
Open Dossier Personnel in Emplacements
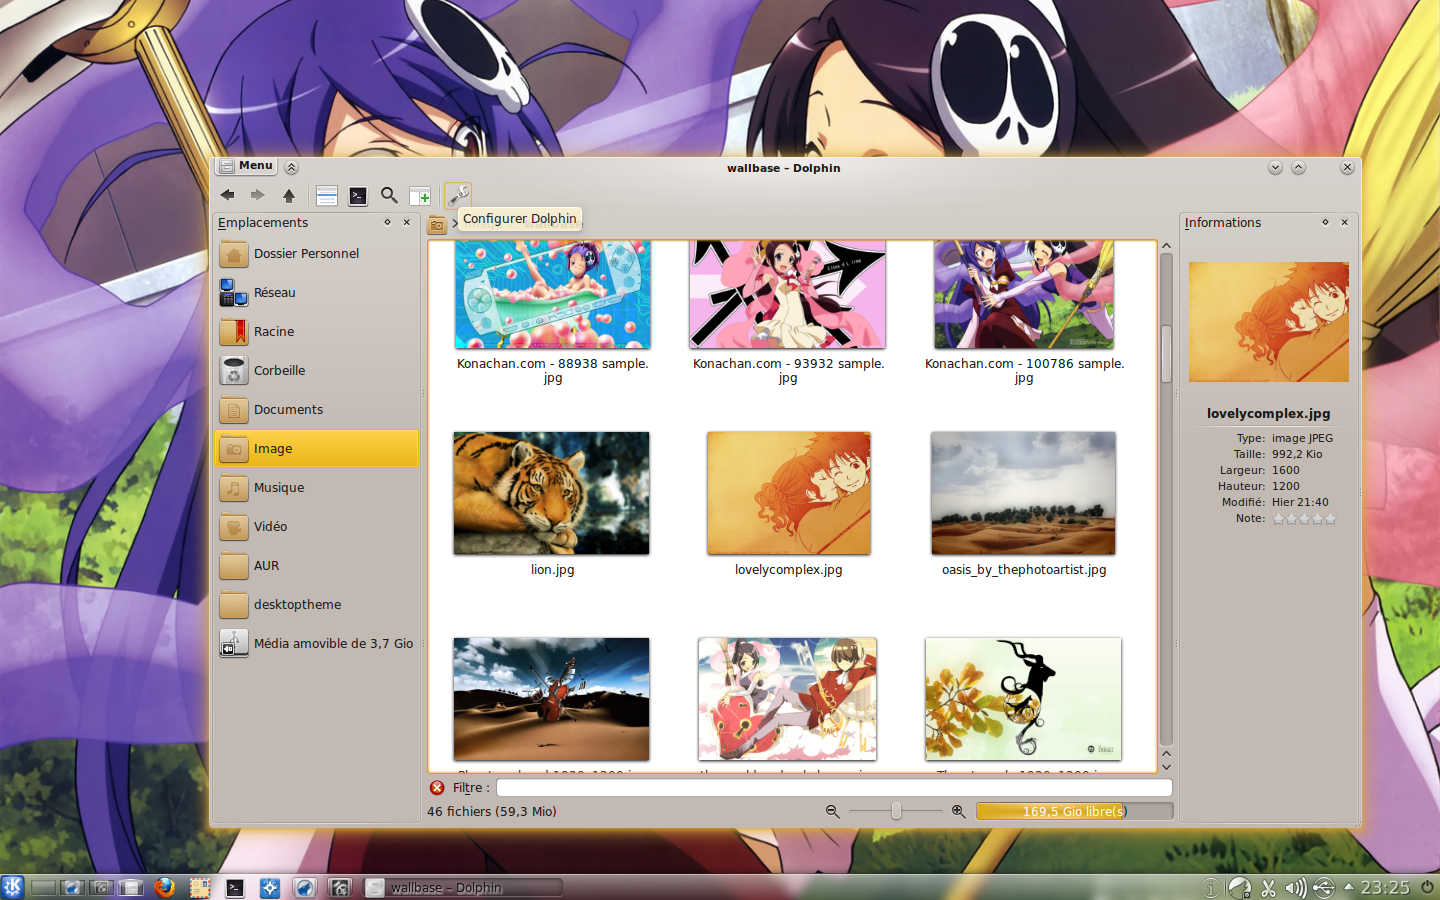(316, 253)
